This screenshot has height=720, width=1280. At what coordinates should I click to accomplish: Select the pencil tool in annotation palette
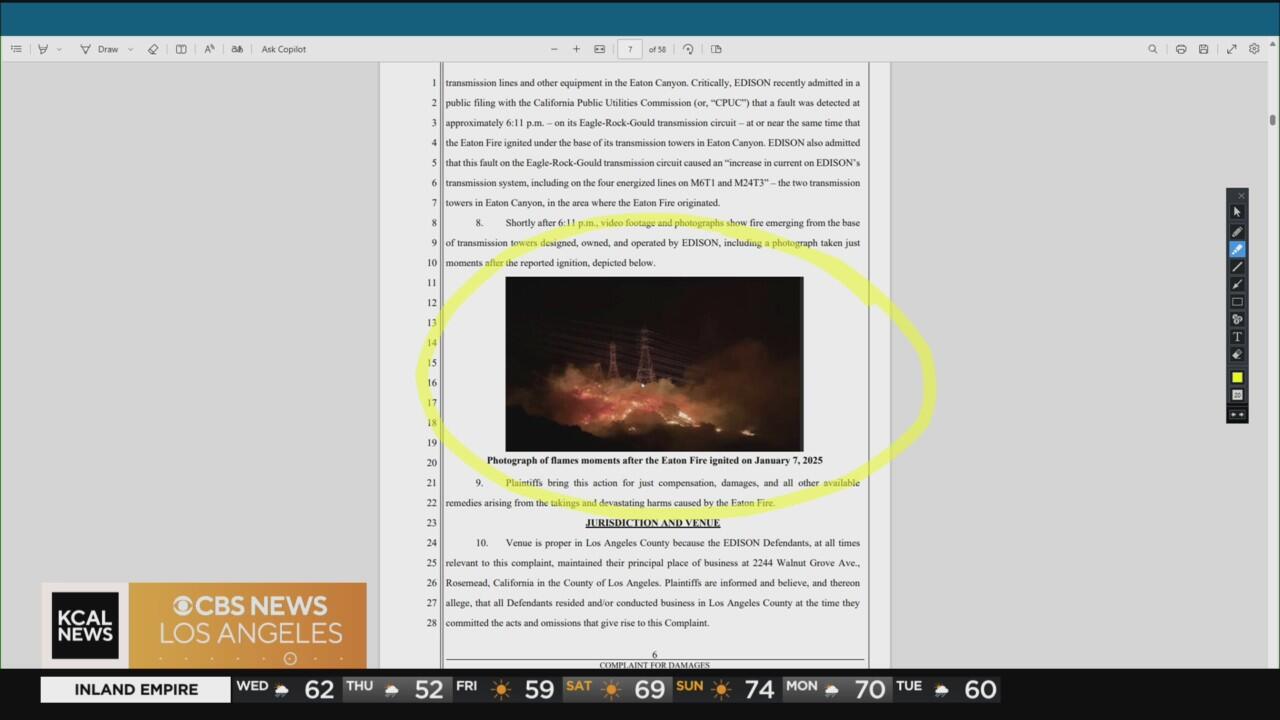[x=1237, y=232]
